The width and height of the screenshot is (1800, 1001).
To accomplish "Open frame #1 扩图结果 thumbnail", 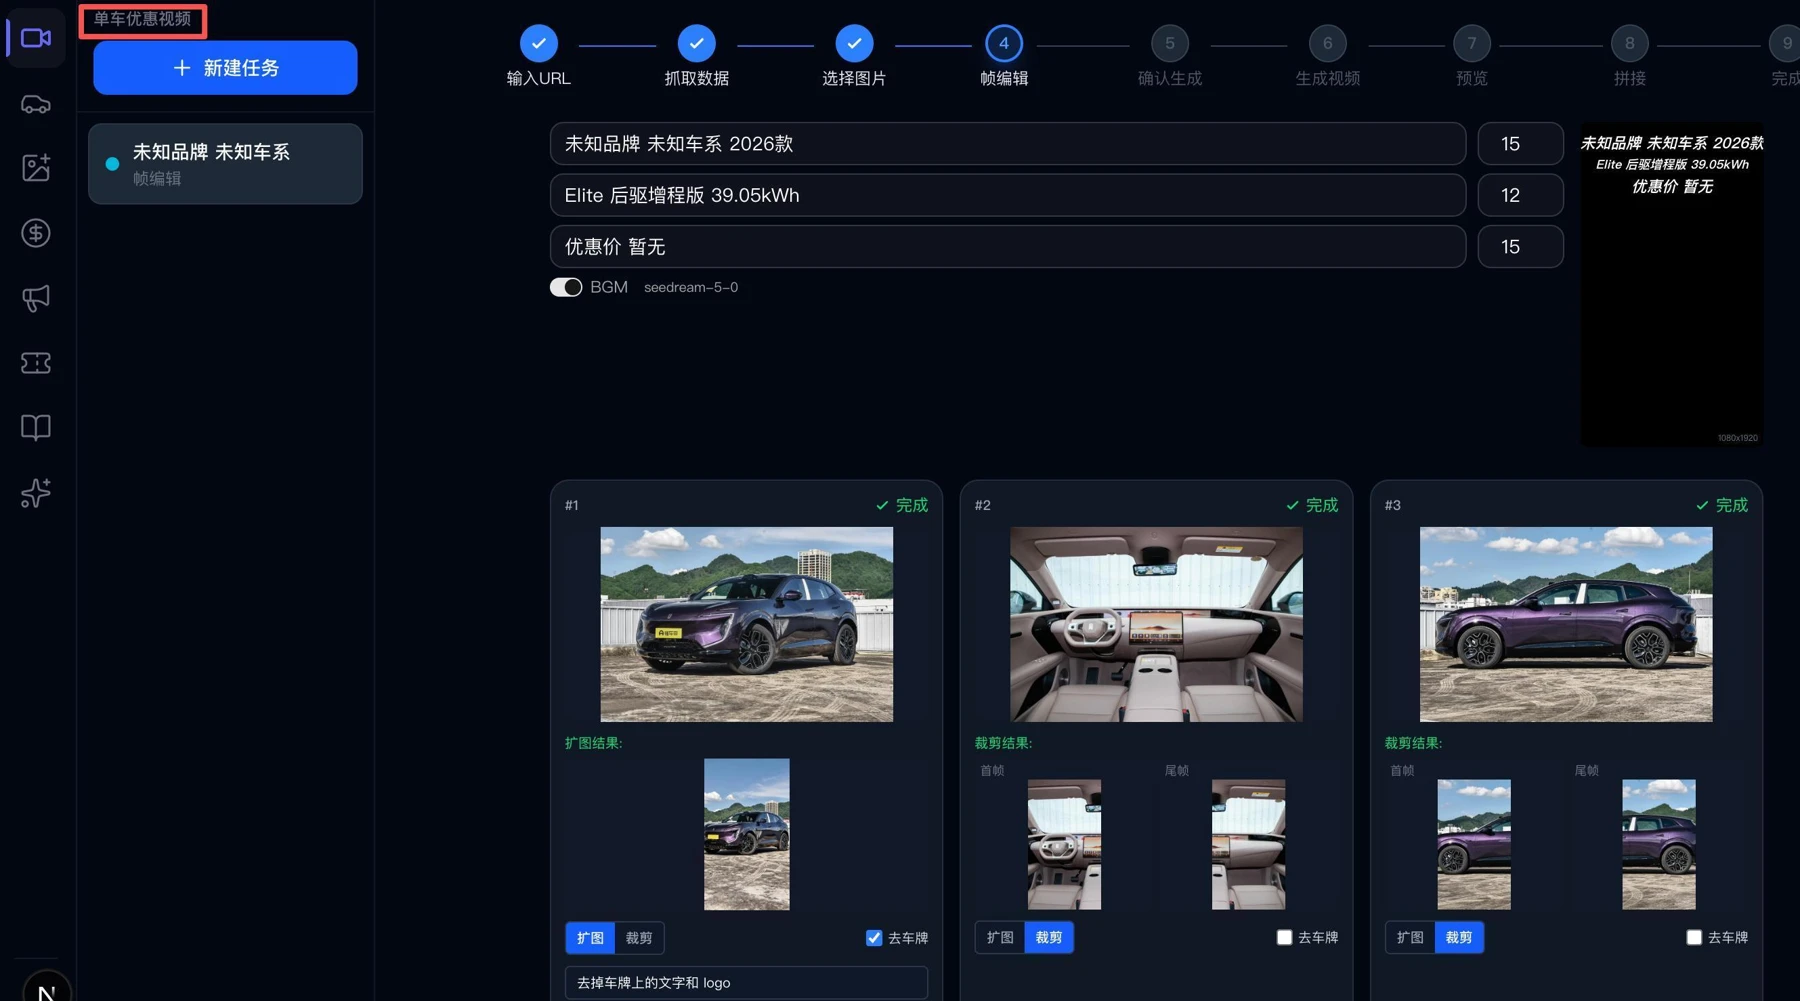I will click(x=746, y=834).
